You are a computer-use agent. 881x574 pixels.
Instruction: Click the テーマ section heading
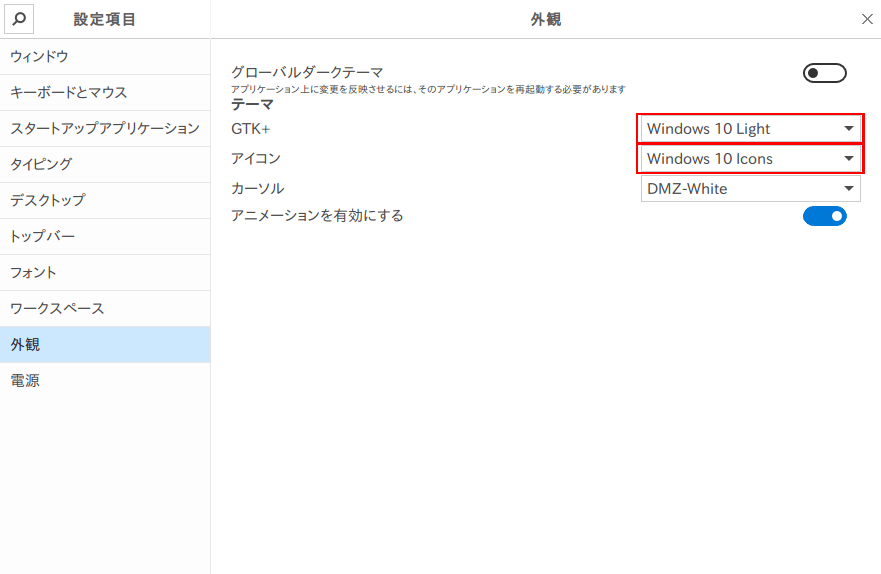tap(252, 104)
